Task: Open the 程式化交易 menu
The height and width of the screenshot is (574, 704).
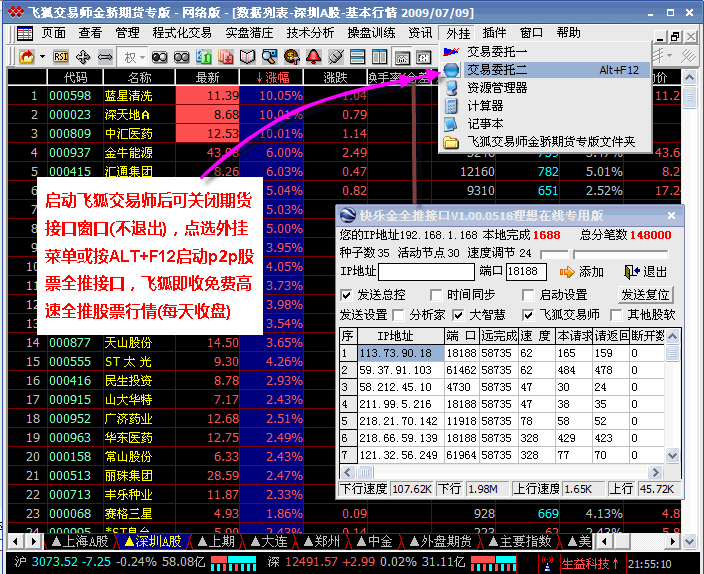Action: pos(181,33)
